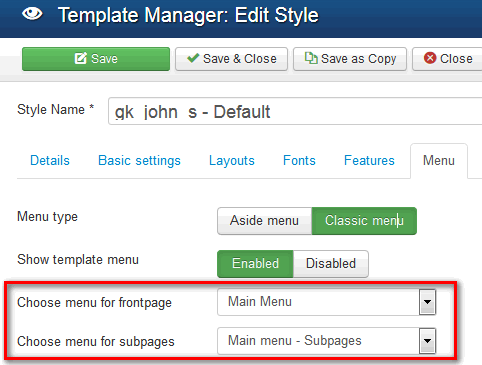
Task: Set Show template menu to Enabled
Action: pos(255,264)
